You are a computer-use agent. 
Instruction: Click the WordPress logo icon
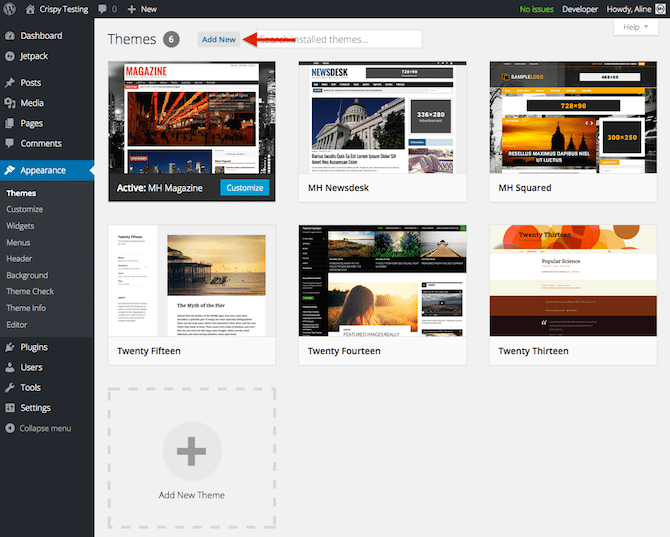click(9, 9)
